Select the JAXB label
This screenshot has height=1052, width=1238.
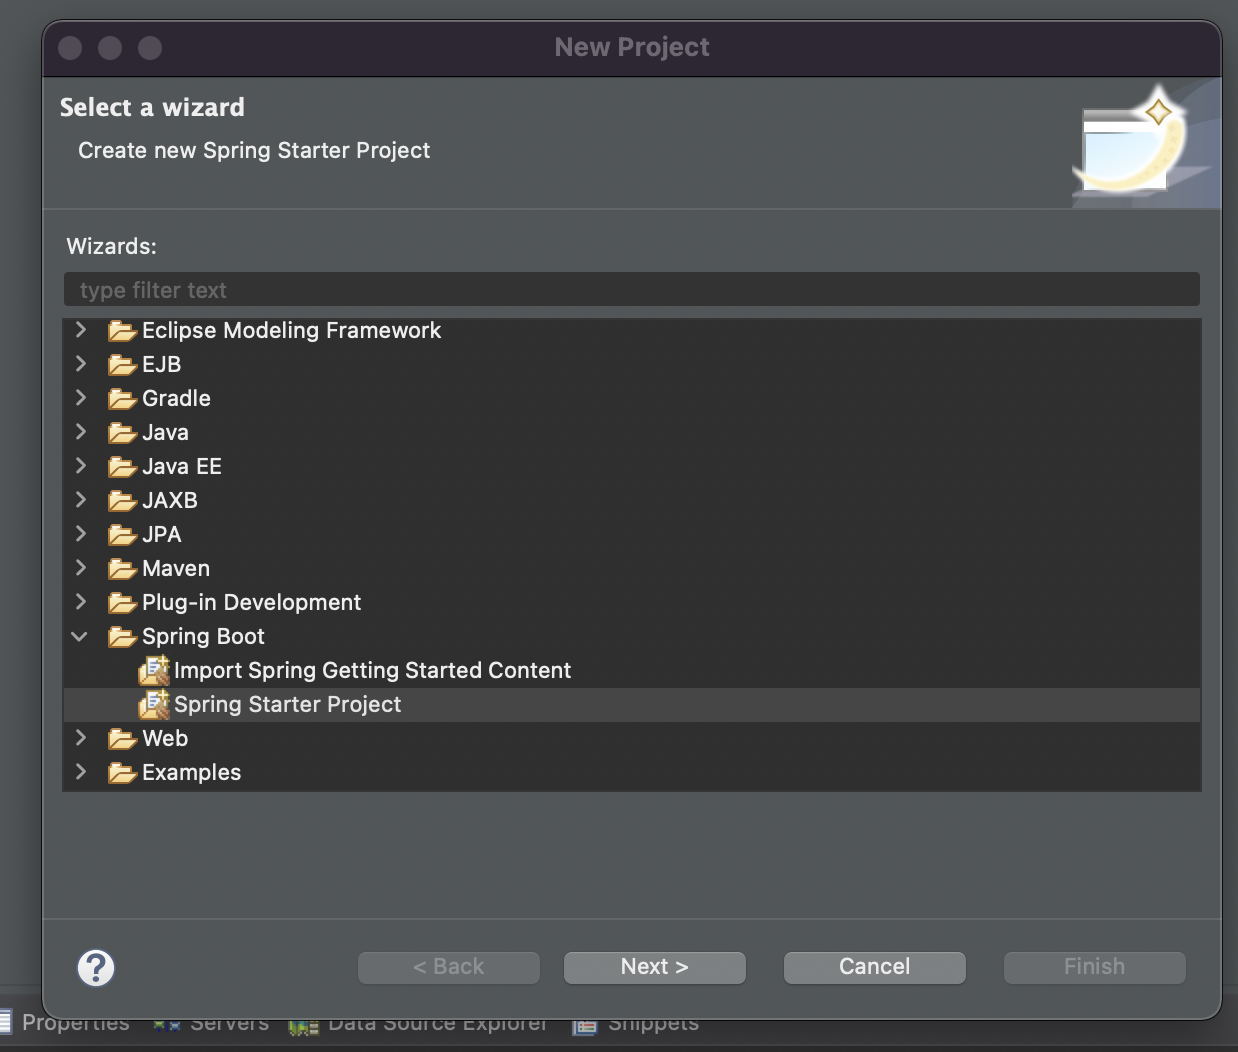pos(169,501)
